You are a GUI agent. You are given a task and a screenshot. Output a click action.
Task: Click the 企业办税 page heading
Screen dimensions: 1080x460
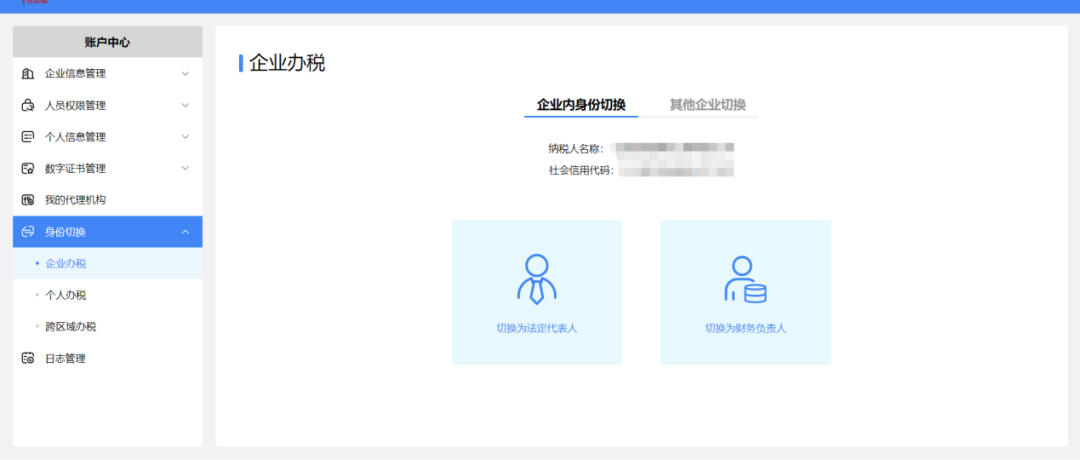287,63
